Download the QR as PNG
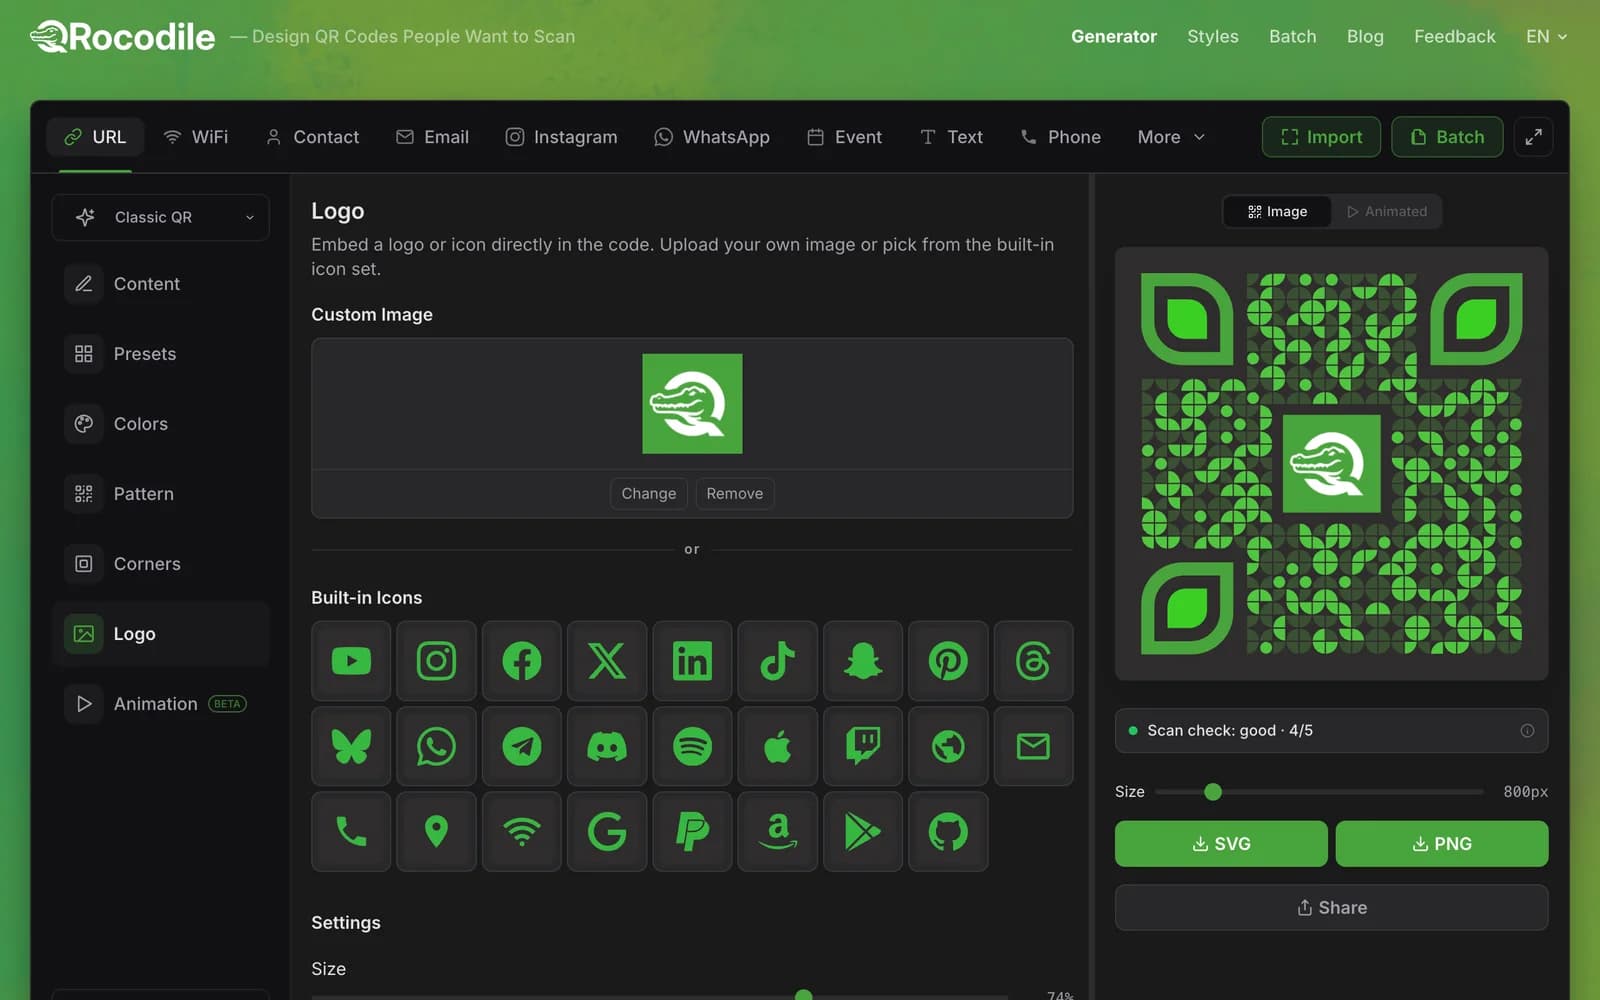 click(x=1442, y=844)
